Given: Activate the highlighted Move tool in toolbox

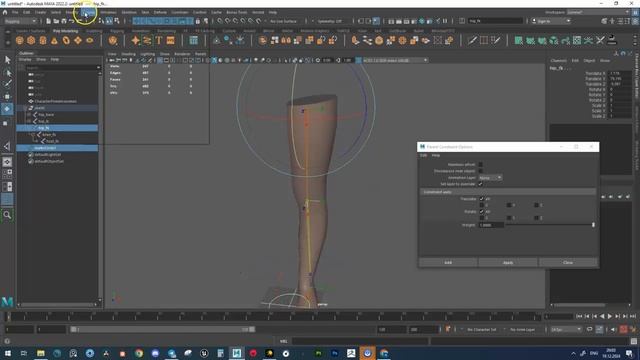Looking at the screenshot, I should coord(7,109).
